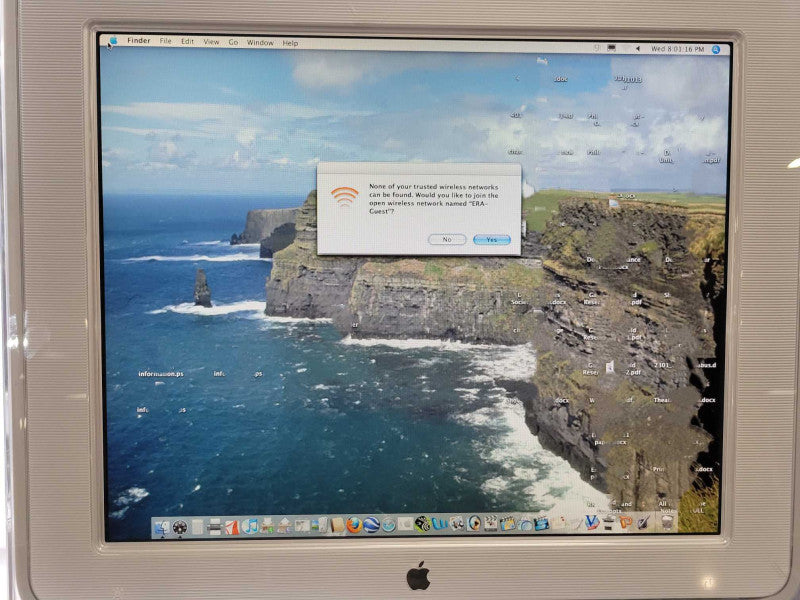Open the Apple menu
This screenshot has width=800, height=600.
[113, 40]
